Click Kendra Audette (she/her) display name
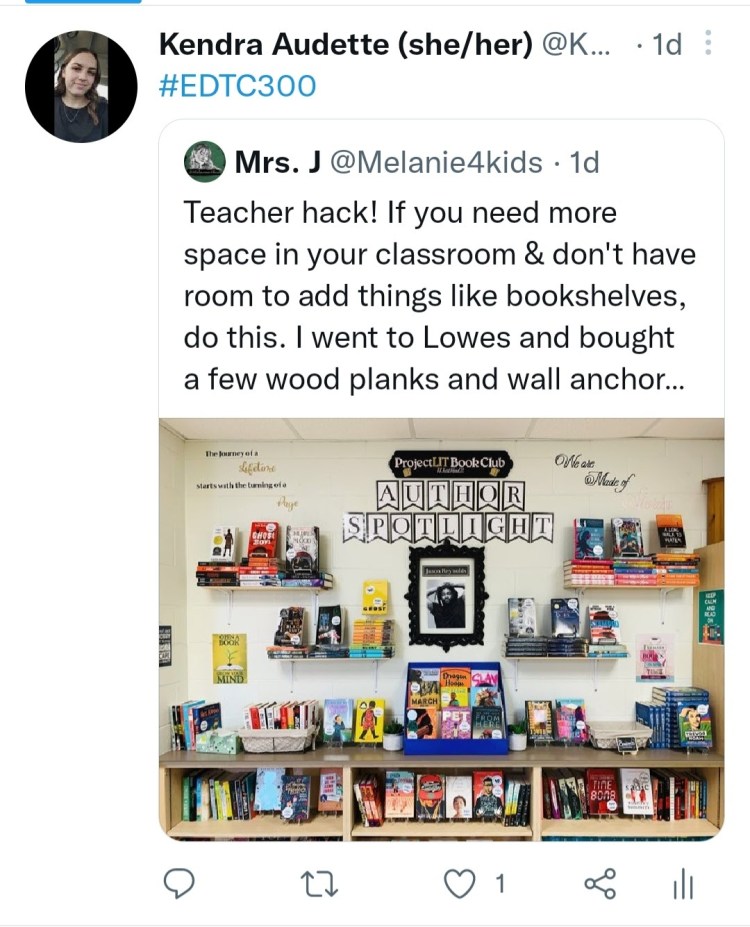Screen dimensions: 750x927 pos(346,44)
